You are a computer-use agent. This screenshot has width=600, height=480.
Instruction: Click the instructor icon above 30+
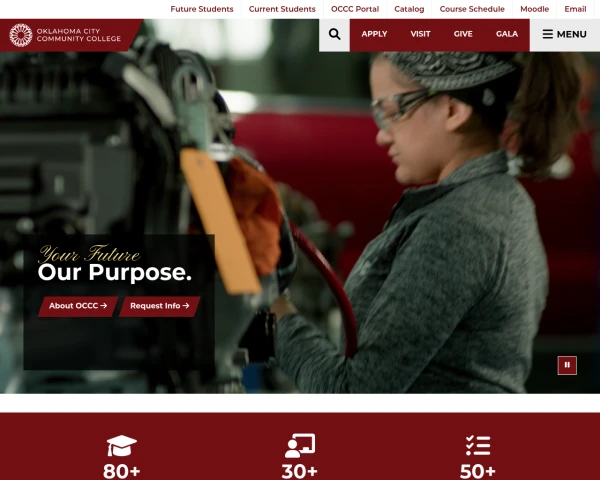click(300, 446)
